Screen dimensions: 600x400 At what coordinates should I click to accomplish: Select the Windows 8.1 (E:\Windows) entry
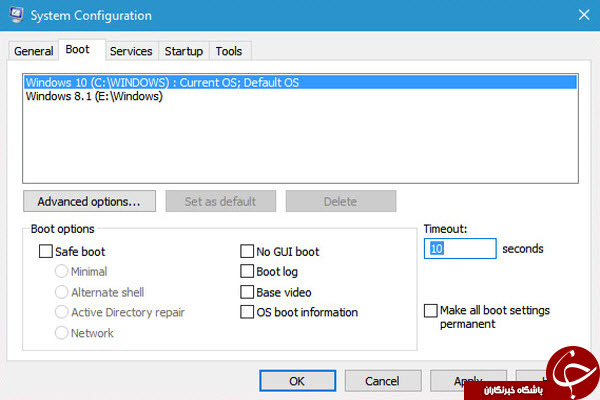tap(300, 96)
